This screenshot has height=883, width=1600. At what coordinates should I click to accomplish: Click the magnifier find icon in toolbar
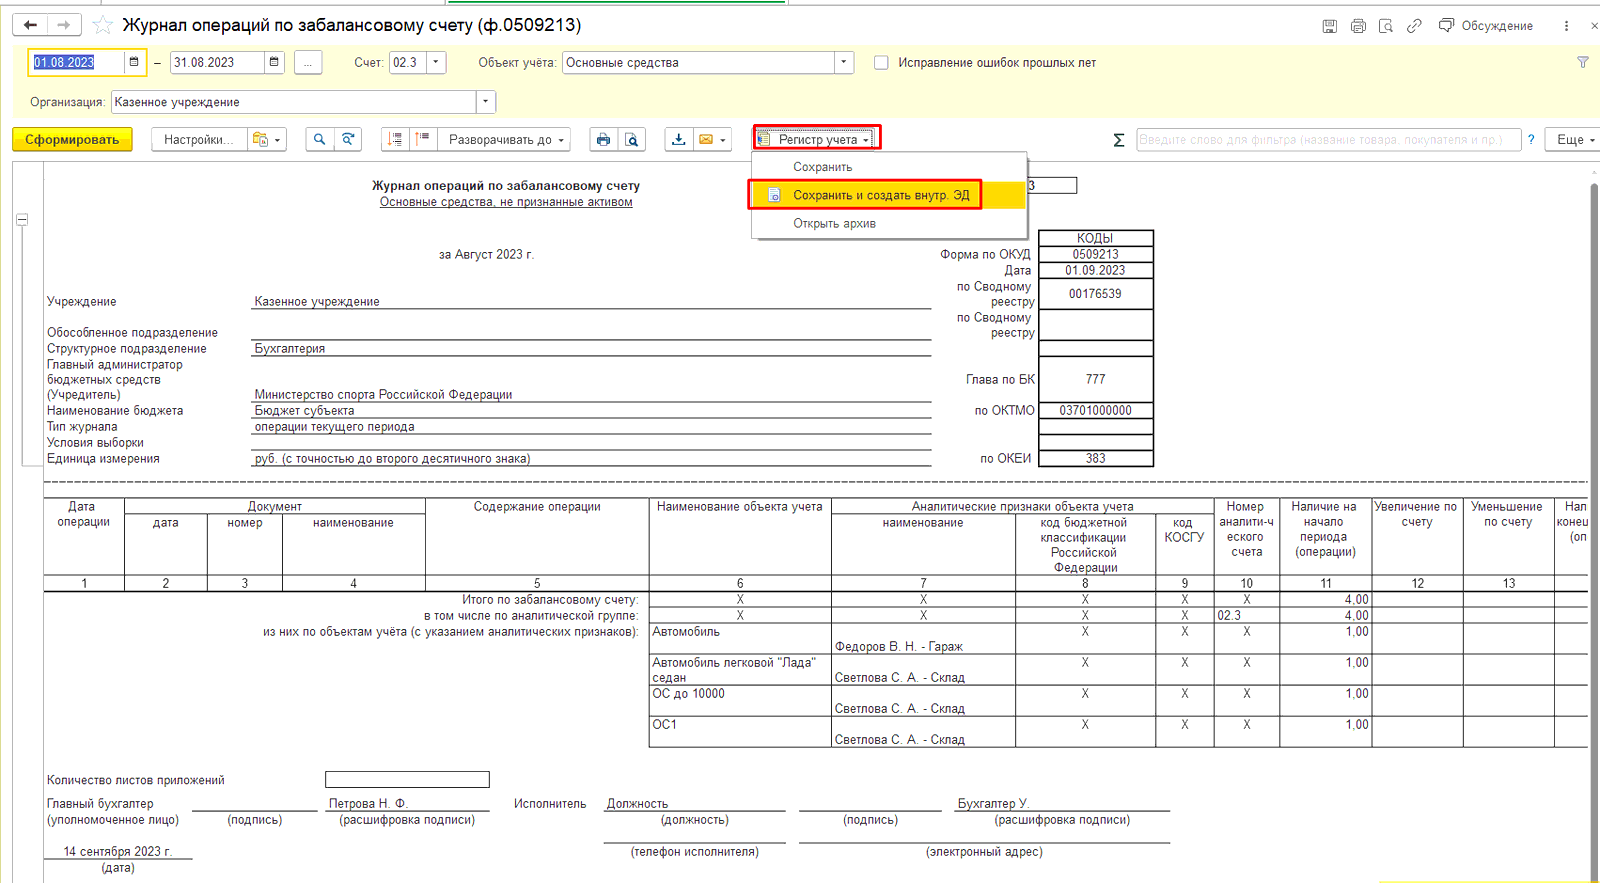pyautogui.click(x=319, y=139)
